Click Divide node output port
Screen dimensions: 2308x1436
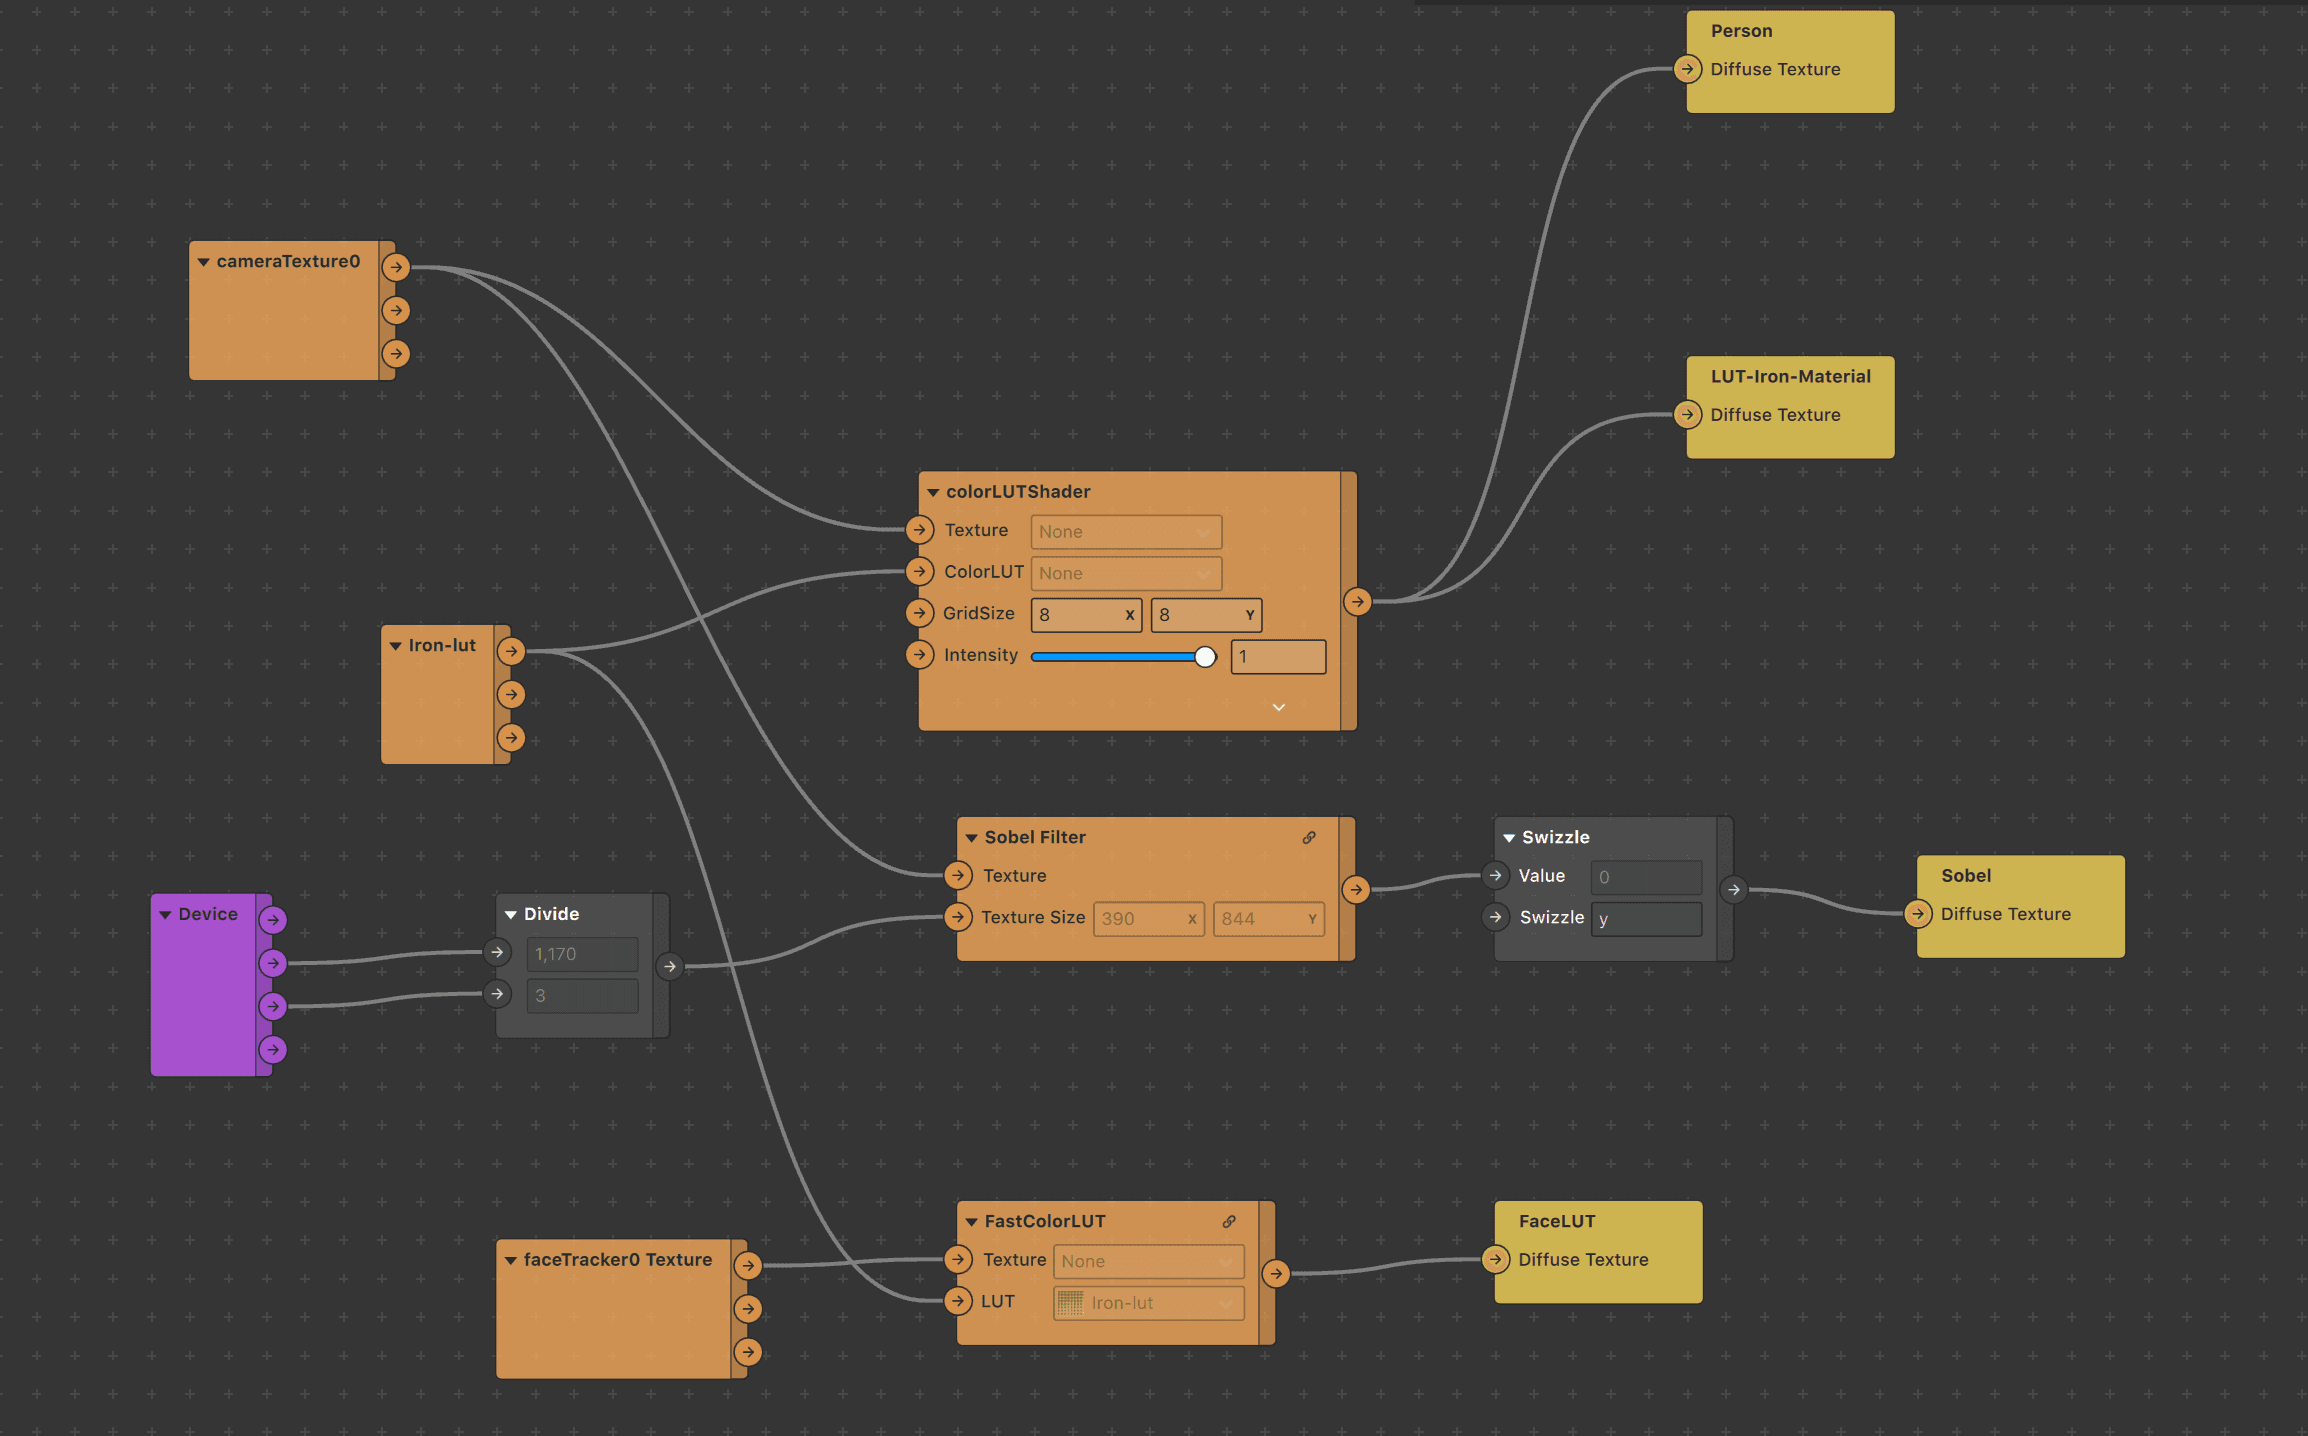pos(670,966)
